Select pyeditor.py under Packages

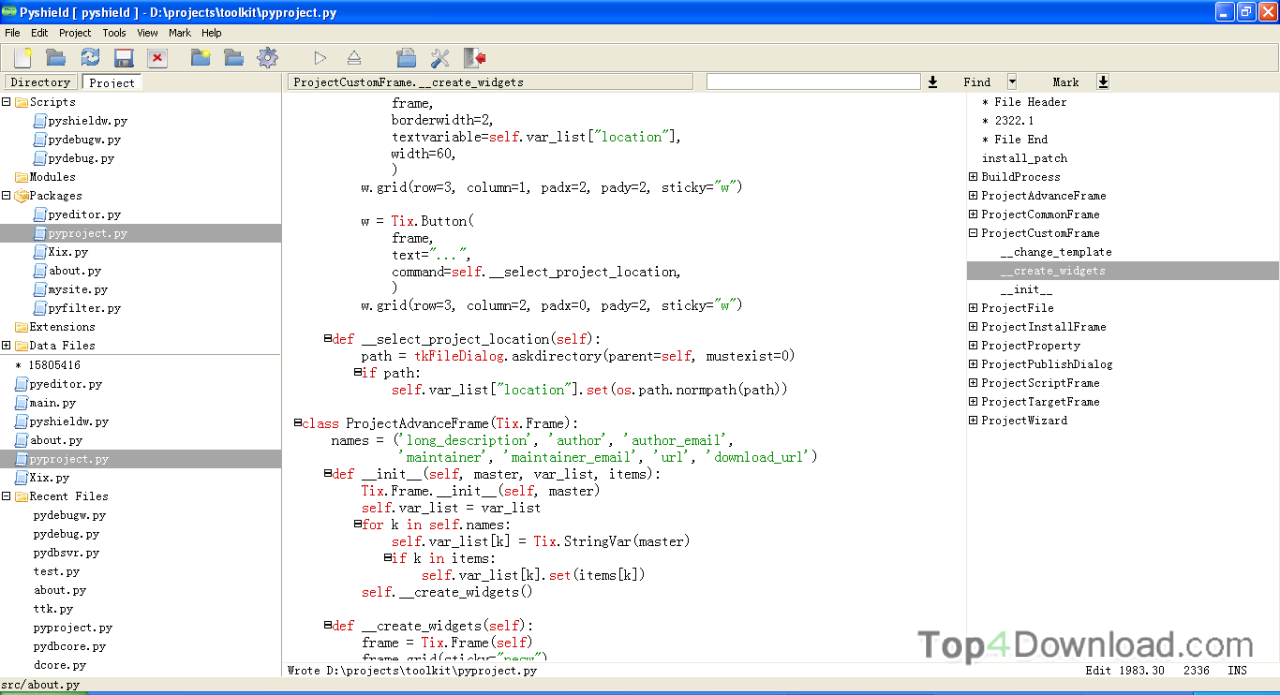82,214
